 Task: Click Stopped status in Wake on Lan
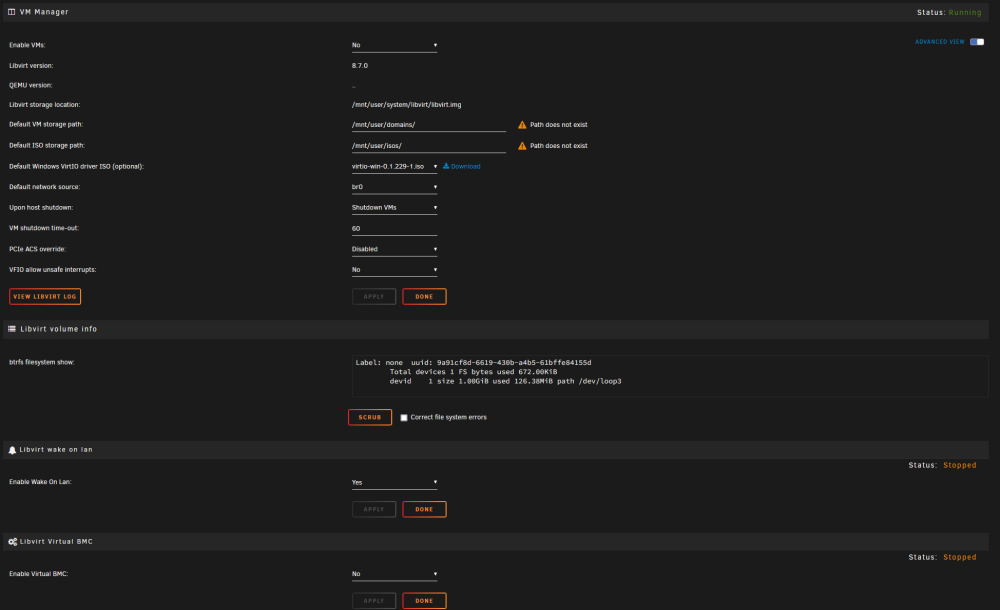click(960, 465)
